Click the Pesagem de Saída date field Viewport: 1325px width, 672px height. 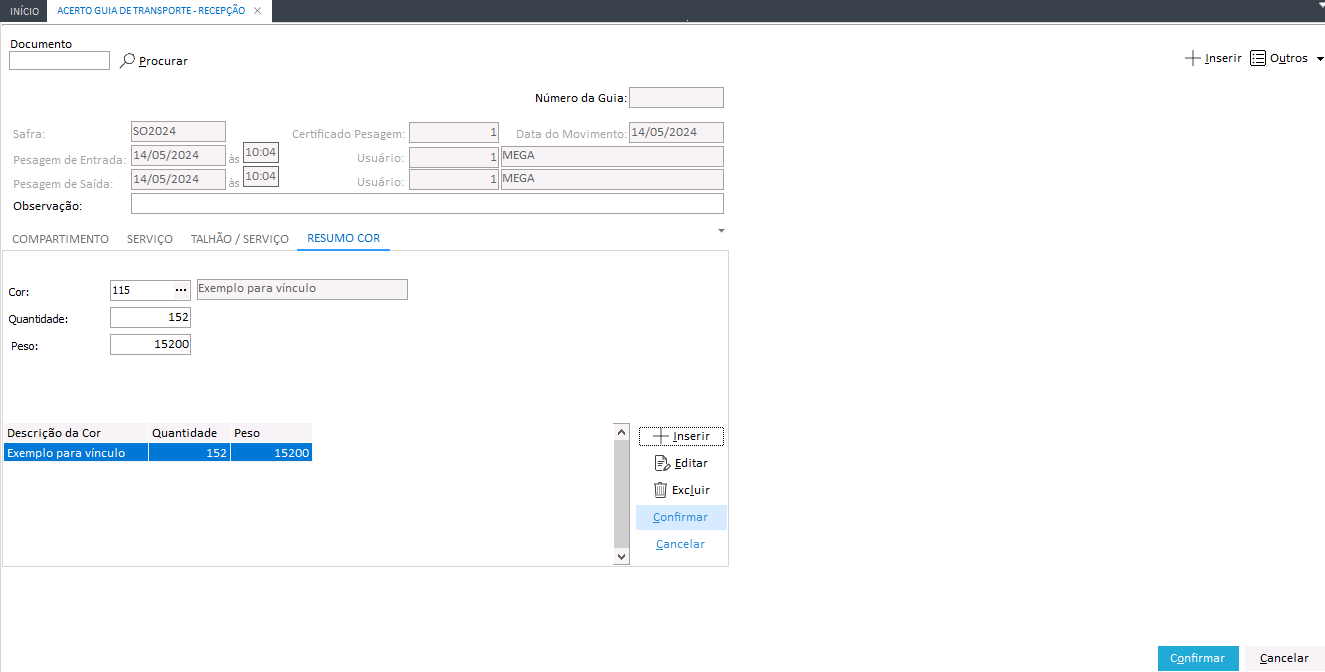tap(178, 179)
